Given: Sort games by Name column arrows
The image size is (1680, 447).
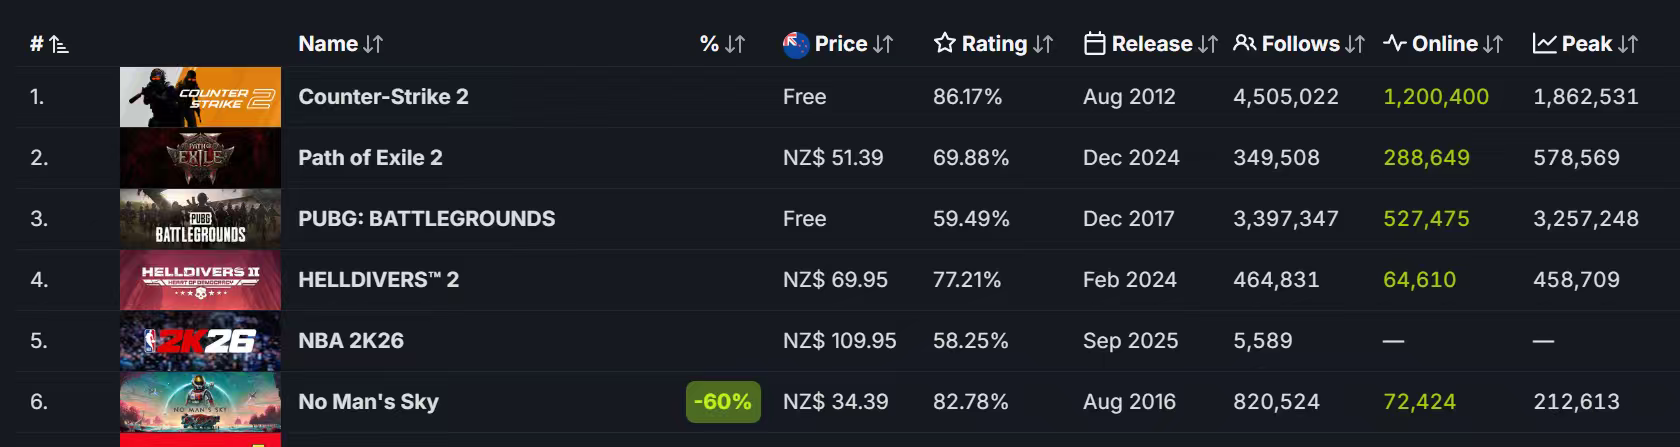Looking at the screenshot, I should (373, 44).
